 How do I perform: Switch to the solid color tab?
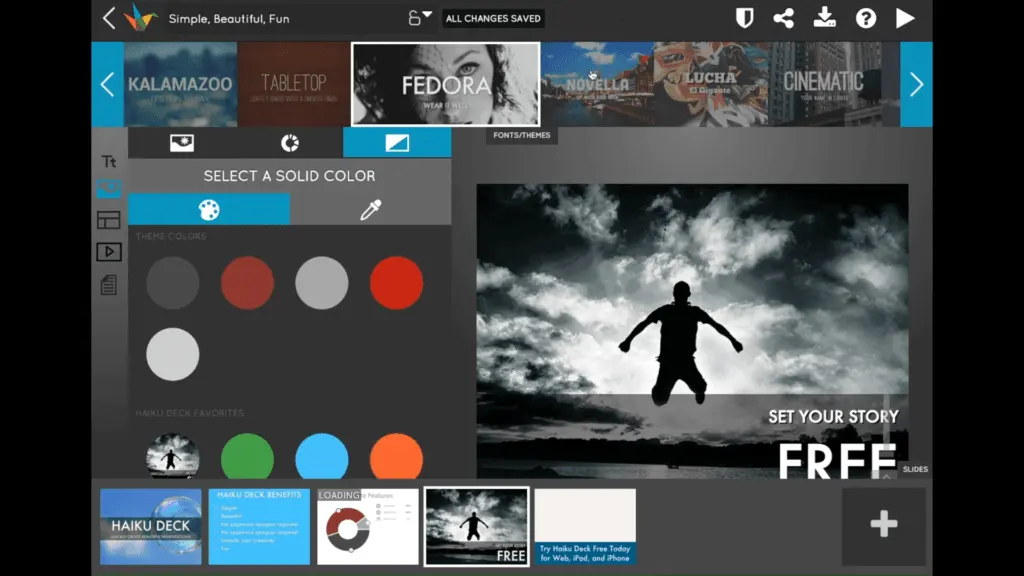click(x=397, y=142)
